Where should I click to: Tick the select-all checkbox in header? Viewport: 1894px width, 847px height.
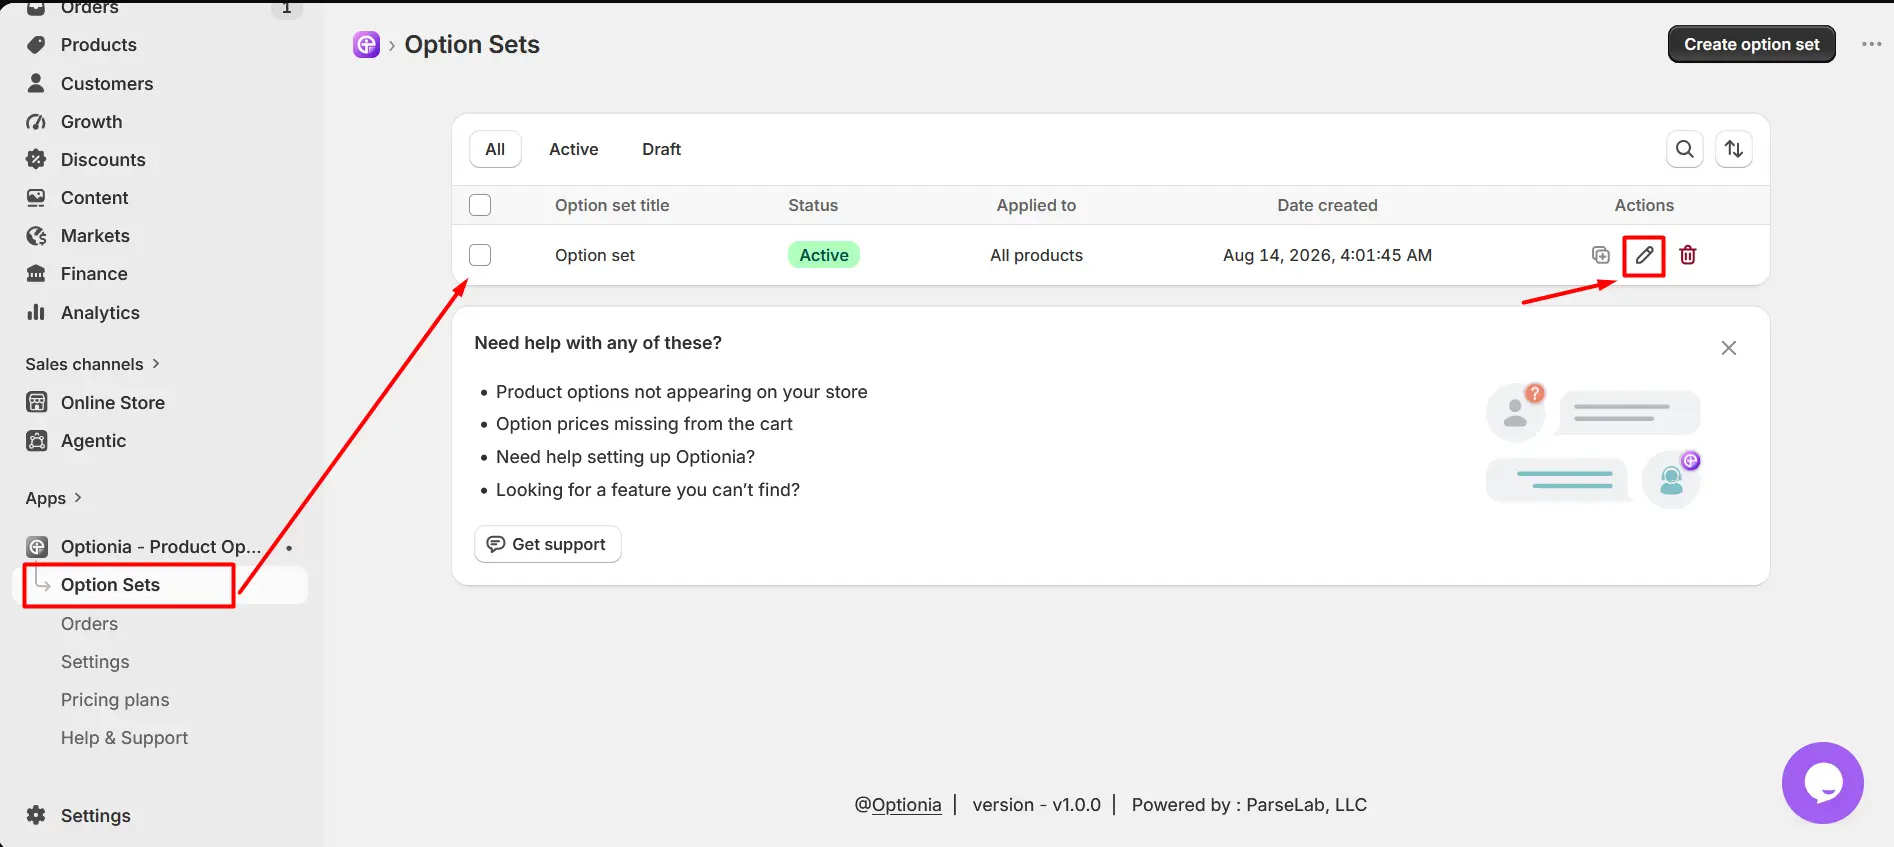(x=480, y=205)
